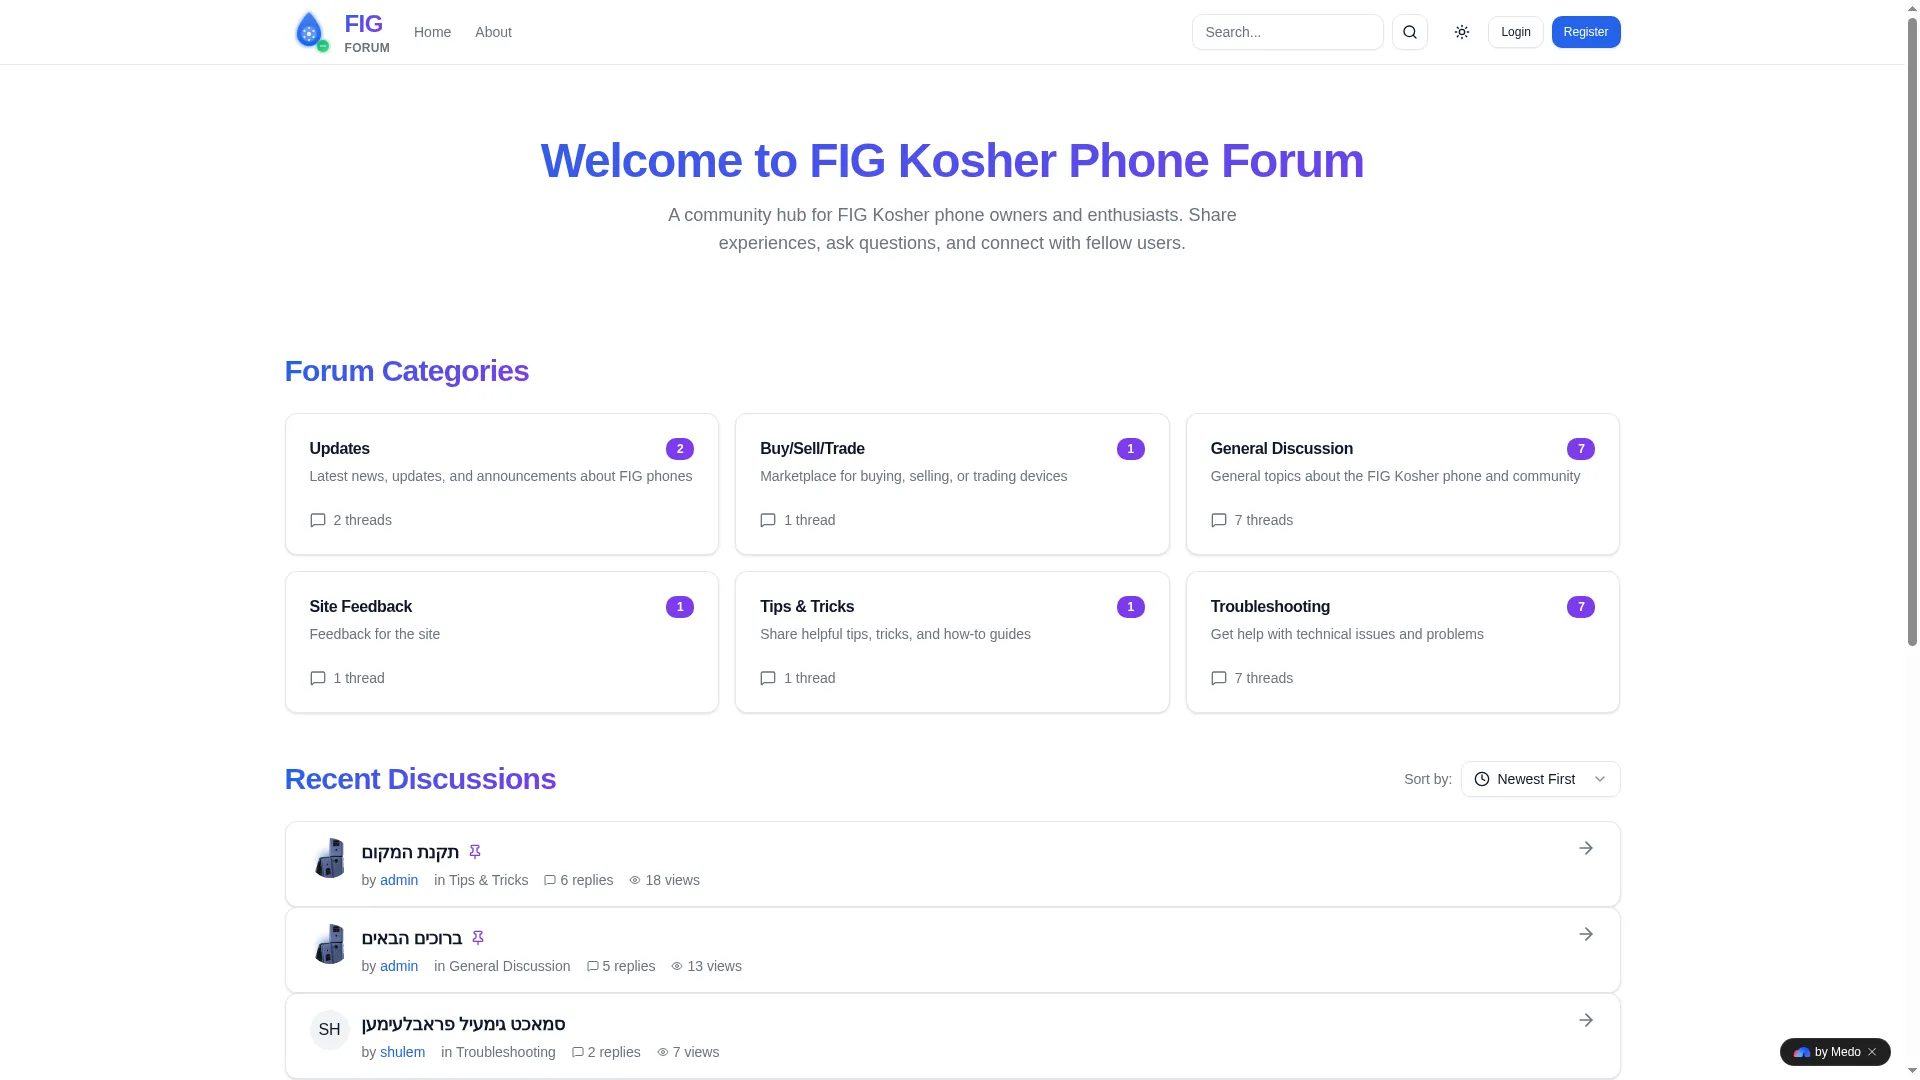Click the 6 replies comment icon
The width and height of the screenshot is (1920, 1080).
tap(550, 880)
